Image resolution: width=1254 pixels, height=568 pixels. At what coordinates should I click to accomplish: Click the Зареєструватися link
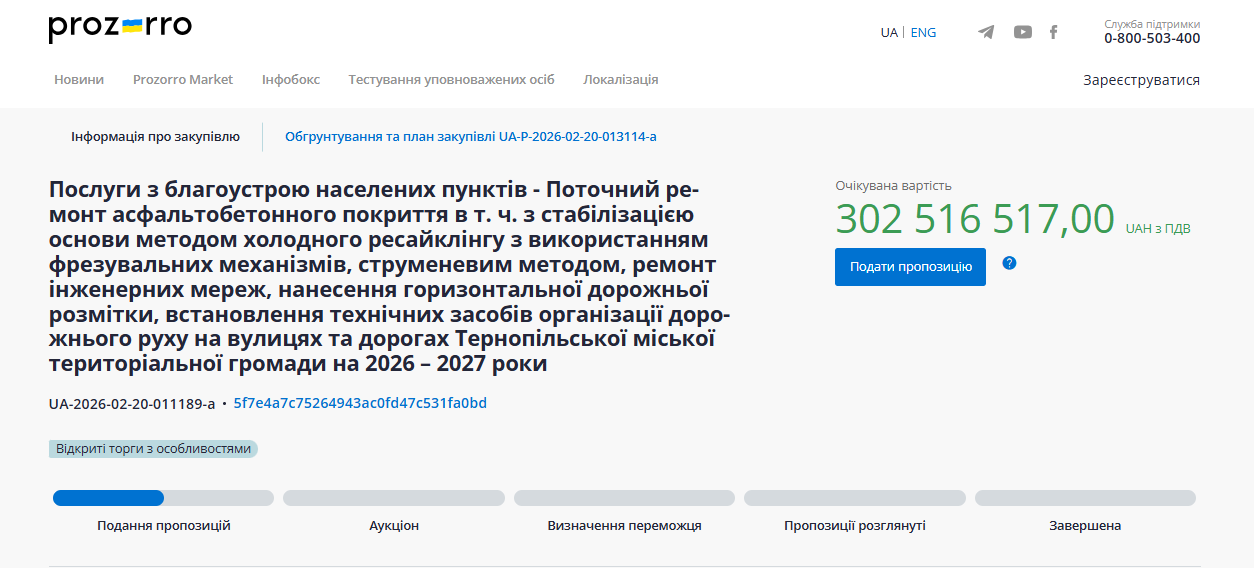[1141, 80]
